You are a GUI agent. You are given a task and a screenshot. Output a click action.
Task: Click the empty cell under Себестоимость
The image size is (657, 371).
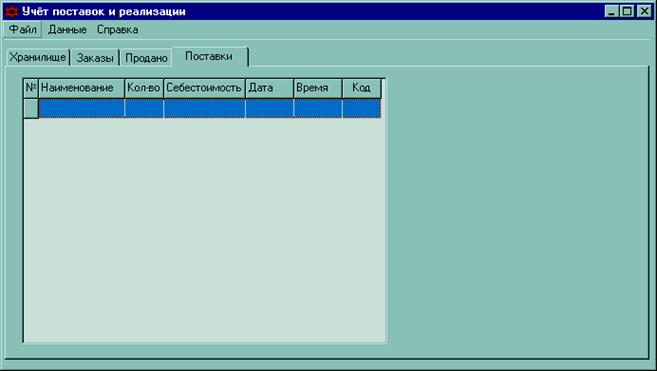coord(204,108)
